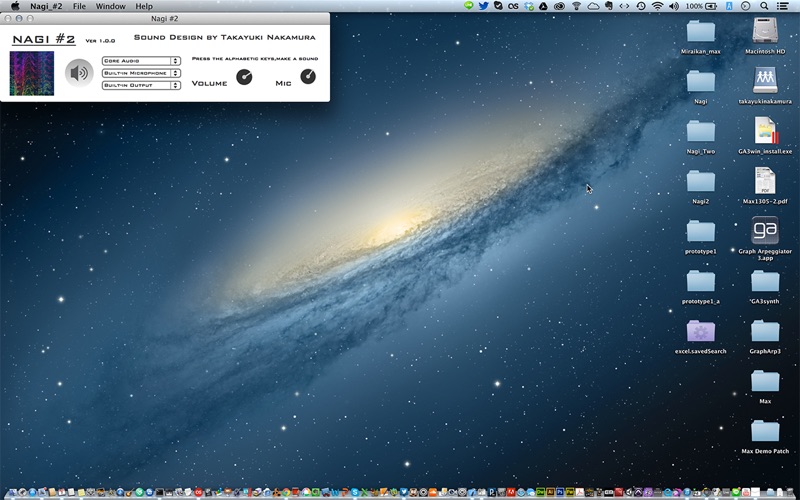Open the File menu
Image resolution: width=800 pixels, height=500 pixels.
pyautogui.click(x=79, y=6)
